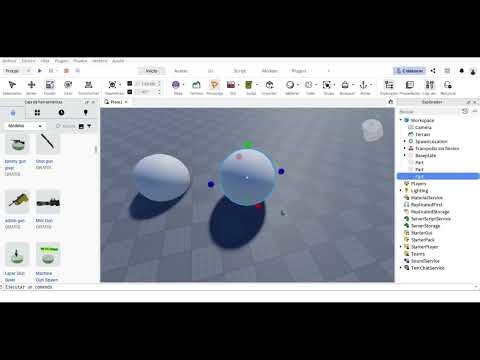Open the Plugins menu

click(x=61, y=61)
